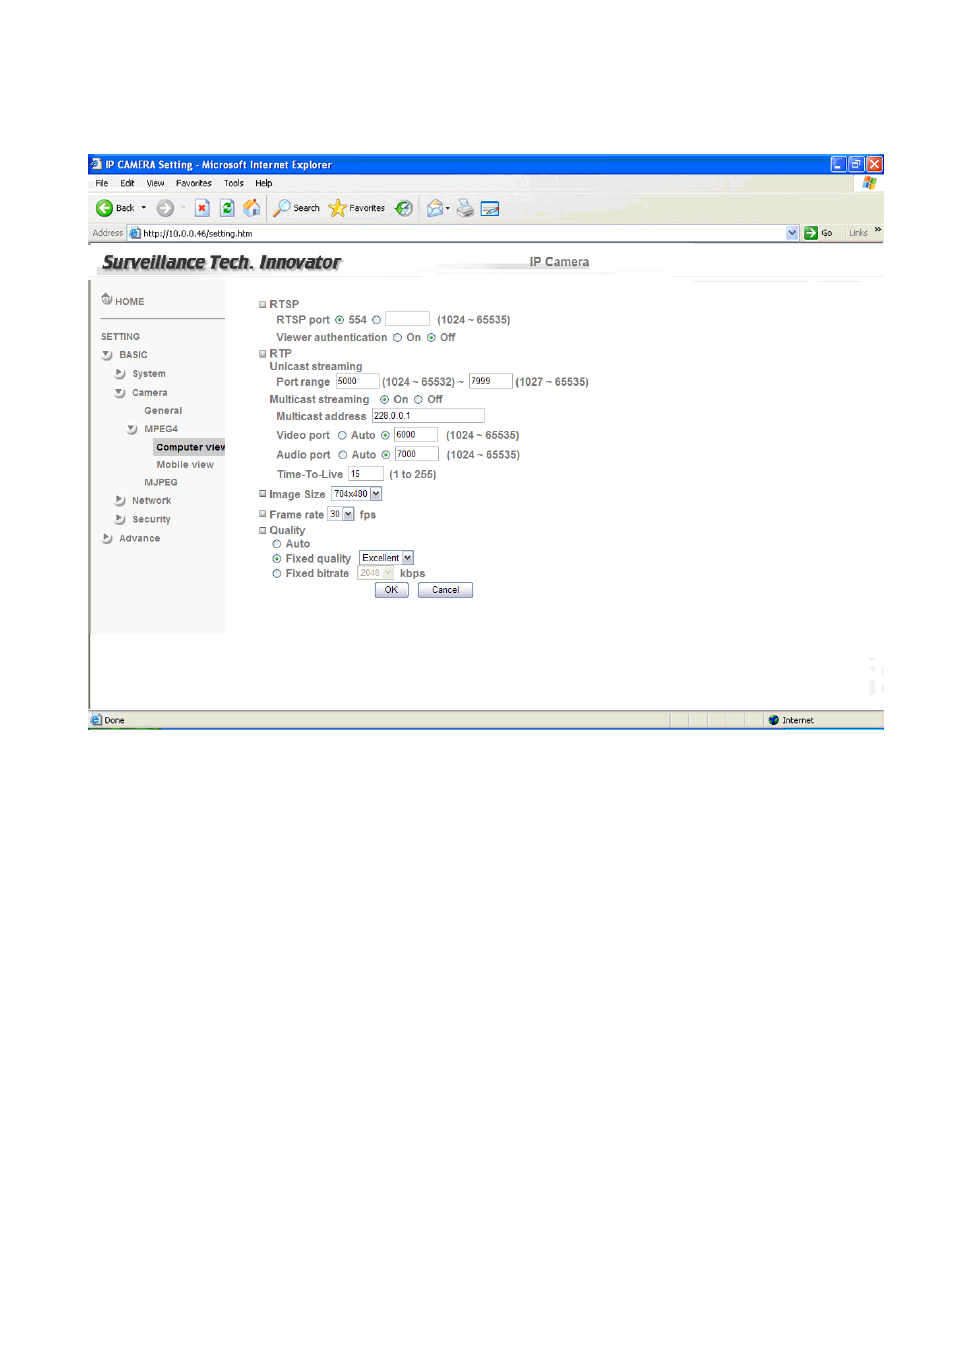Viewport: 954px width, 1350px height.
Task: Select Auto radio for Audio port
Action: coord(342,455)
